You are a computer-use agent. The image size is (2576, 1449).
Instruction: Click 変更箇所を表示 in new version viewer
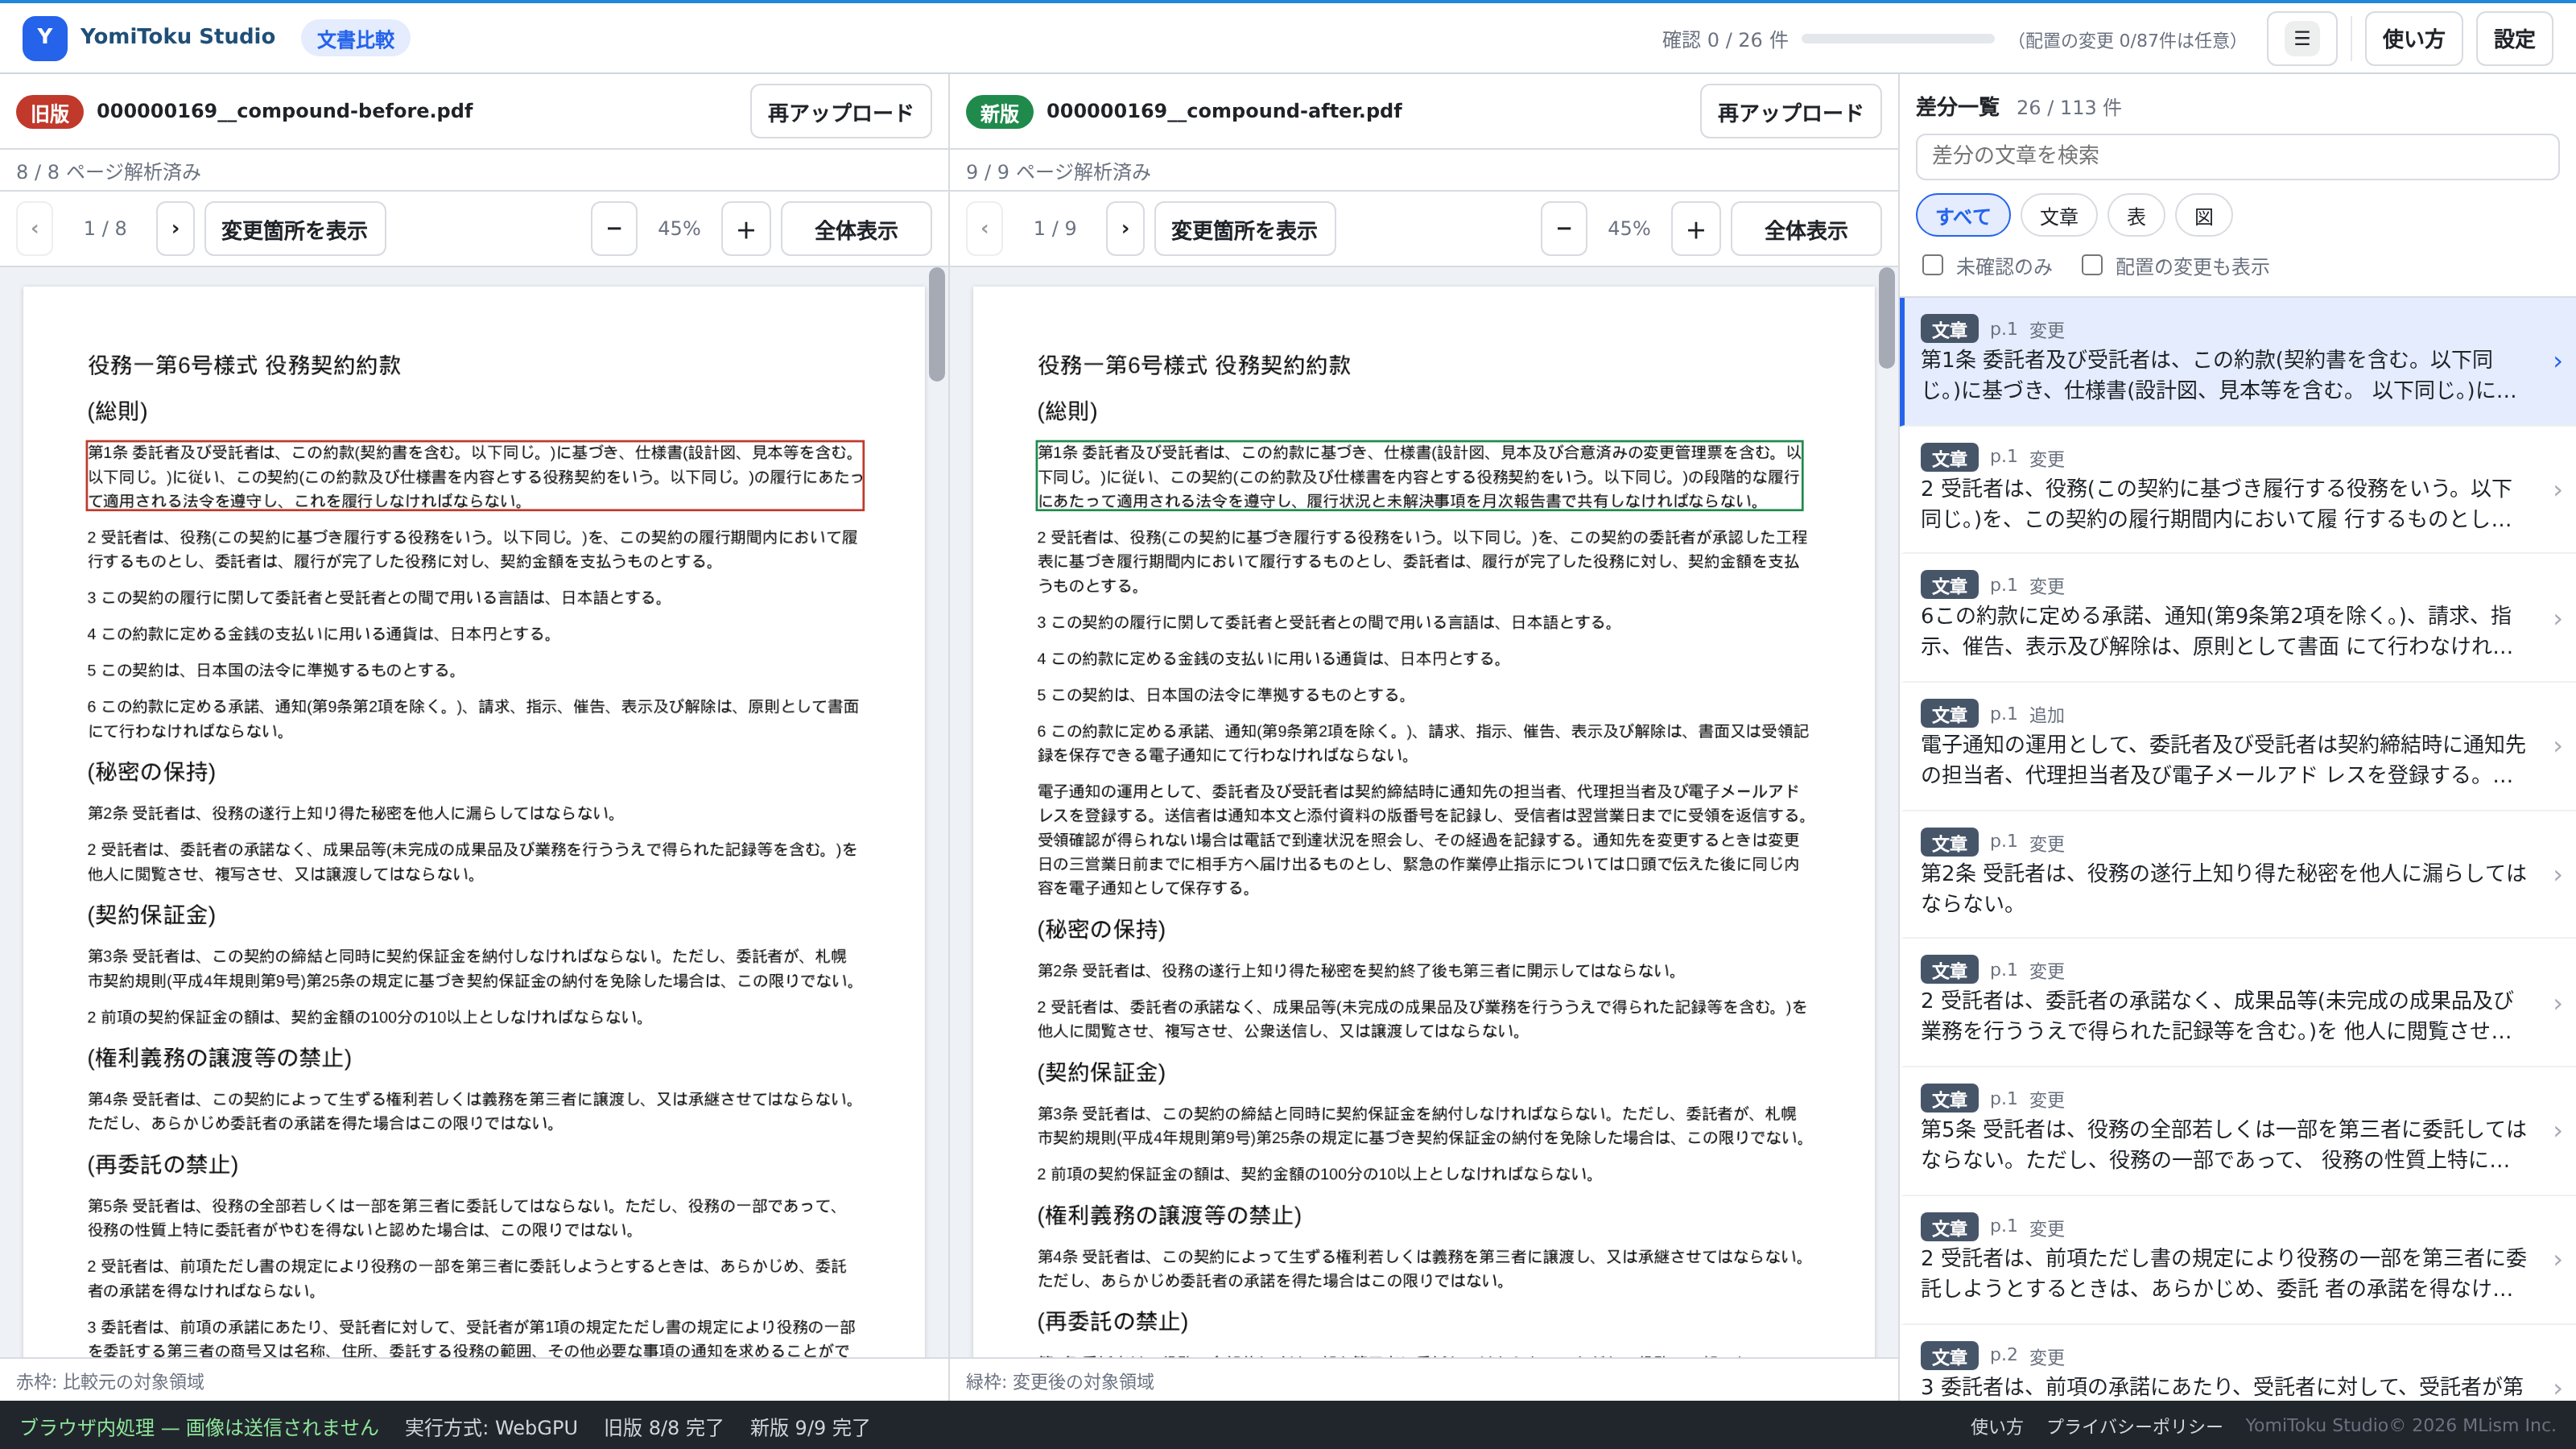pos(1244,229)
